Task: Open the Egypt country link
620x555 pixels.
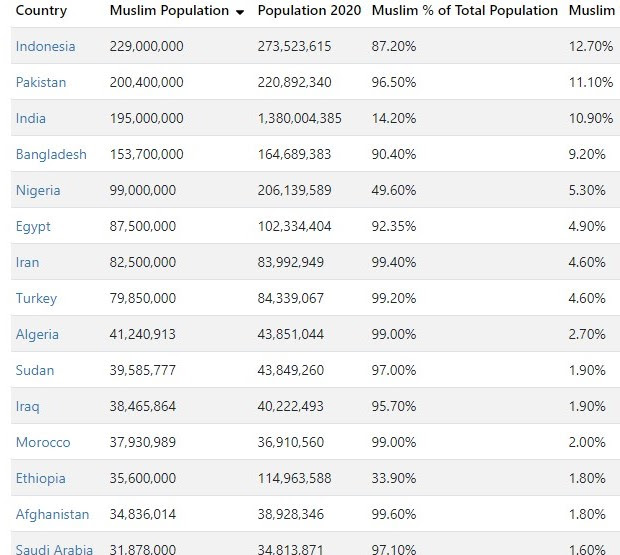Action: click(x=33, y=227)
